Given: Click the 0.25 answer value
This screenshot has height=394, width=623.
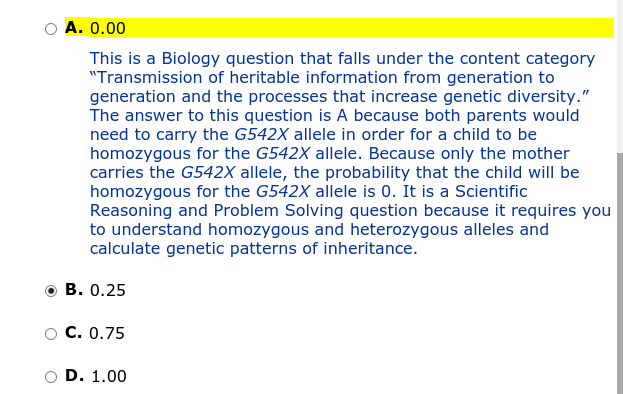Looking at the screenshot, I should click(x=108, y=290).
